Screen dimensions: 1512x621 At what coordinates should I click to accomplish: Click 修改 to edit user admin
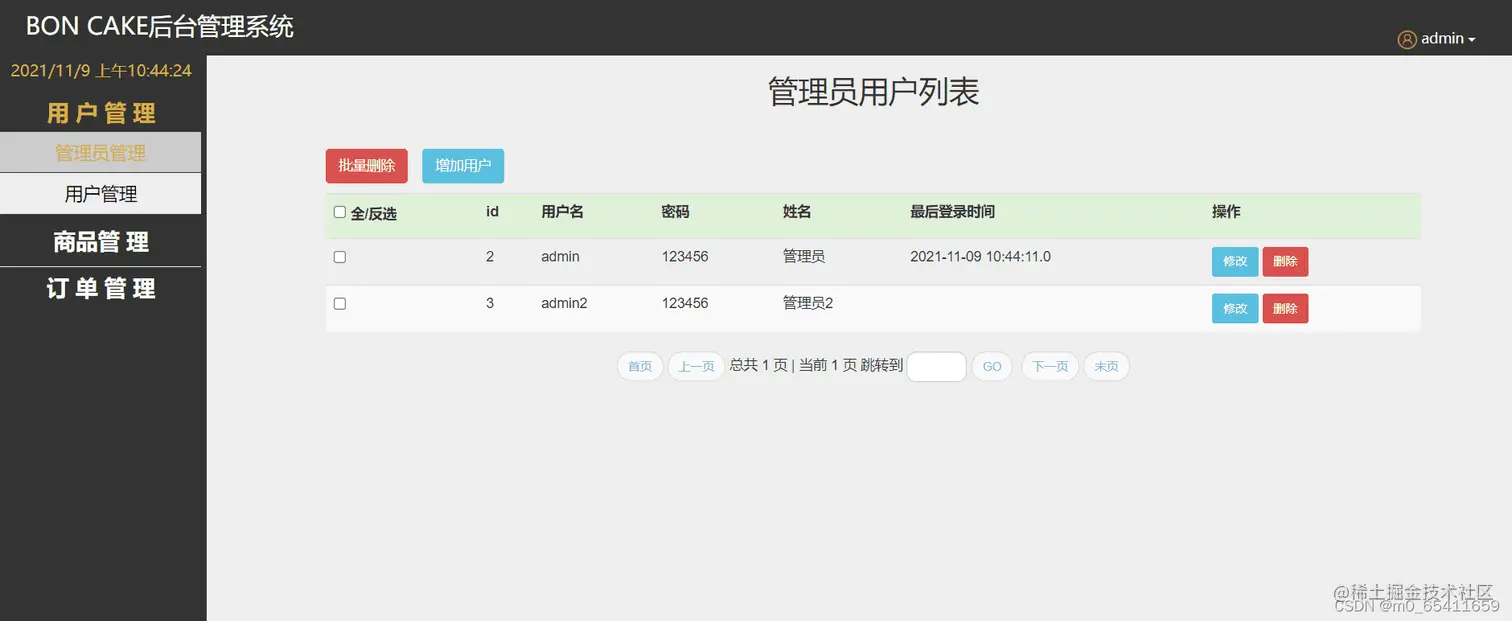point(1234,261)
